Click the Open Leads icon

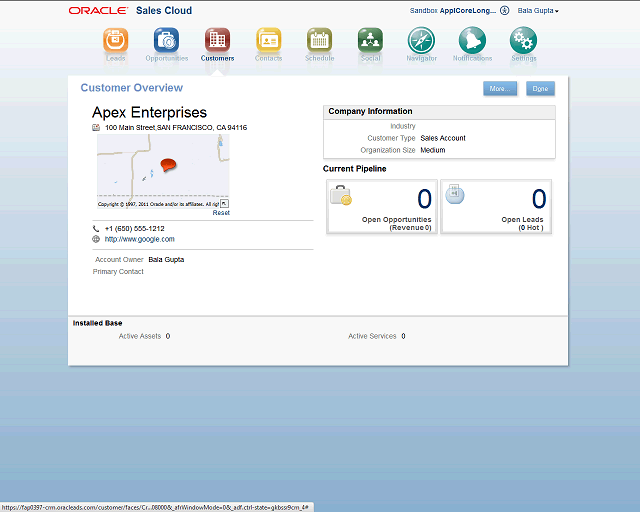[x=455, y=194]
